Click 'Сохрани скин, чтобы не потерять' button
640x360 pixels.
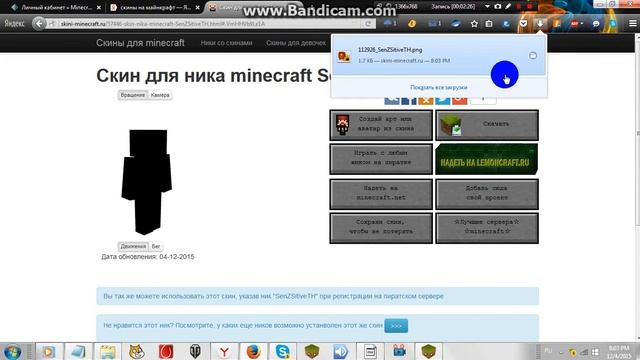pyautogui.click(x=381, y=228)
